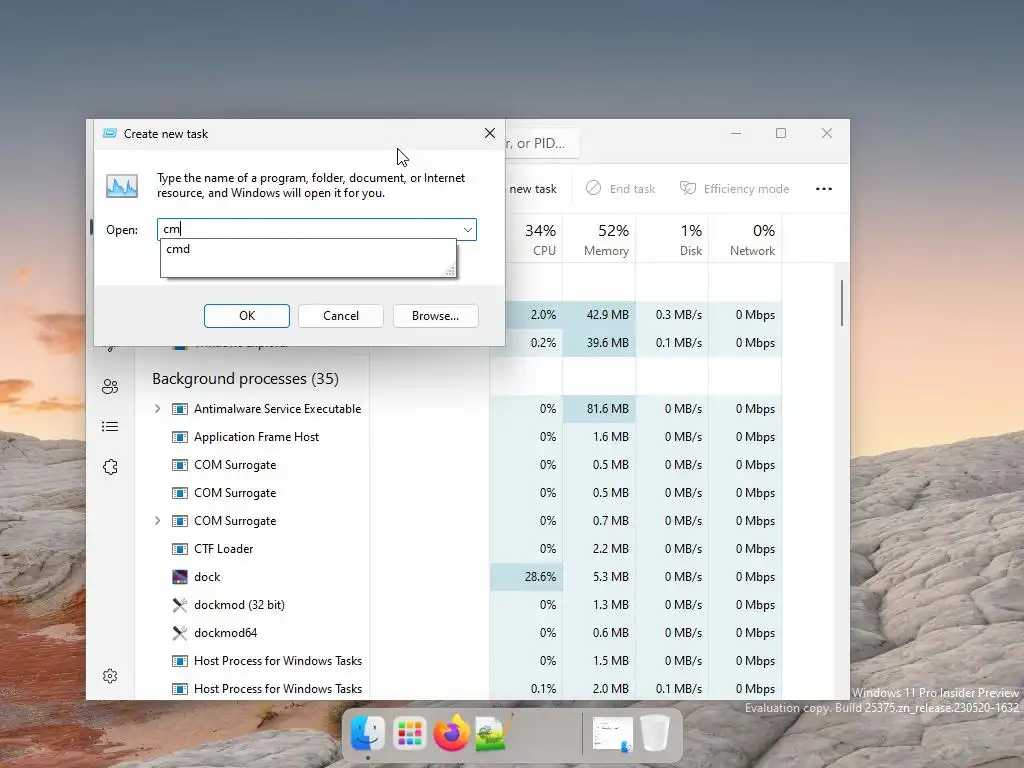Open the Open field dropdown arrow

click(x=468, y=229)
